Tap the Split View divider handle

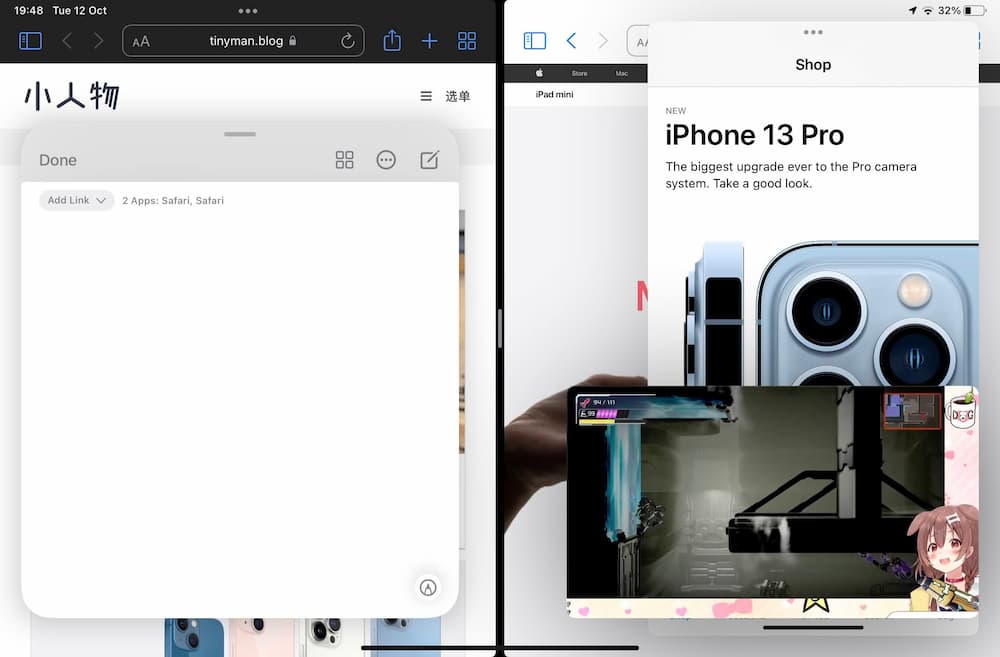(x=500, y=328)
